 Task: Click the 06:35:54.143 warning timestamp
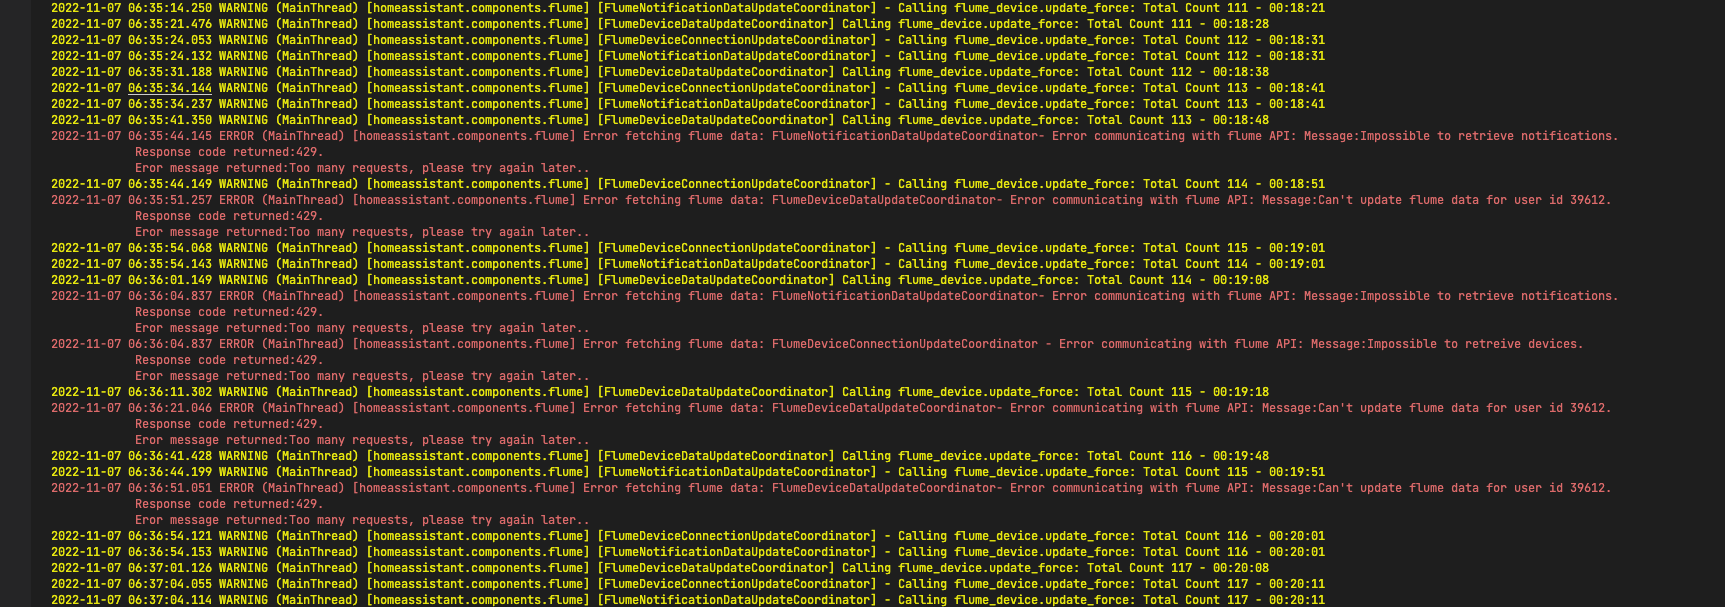coord(170,264)
